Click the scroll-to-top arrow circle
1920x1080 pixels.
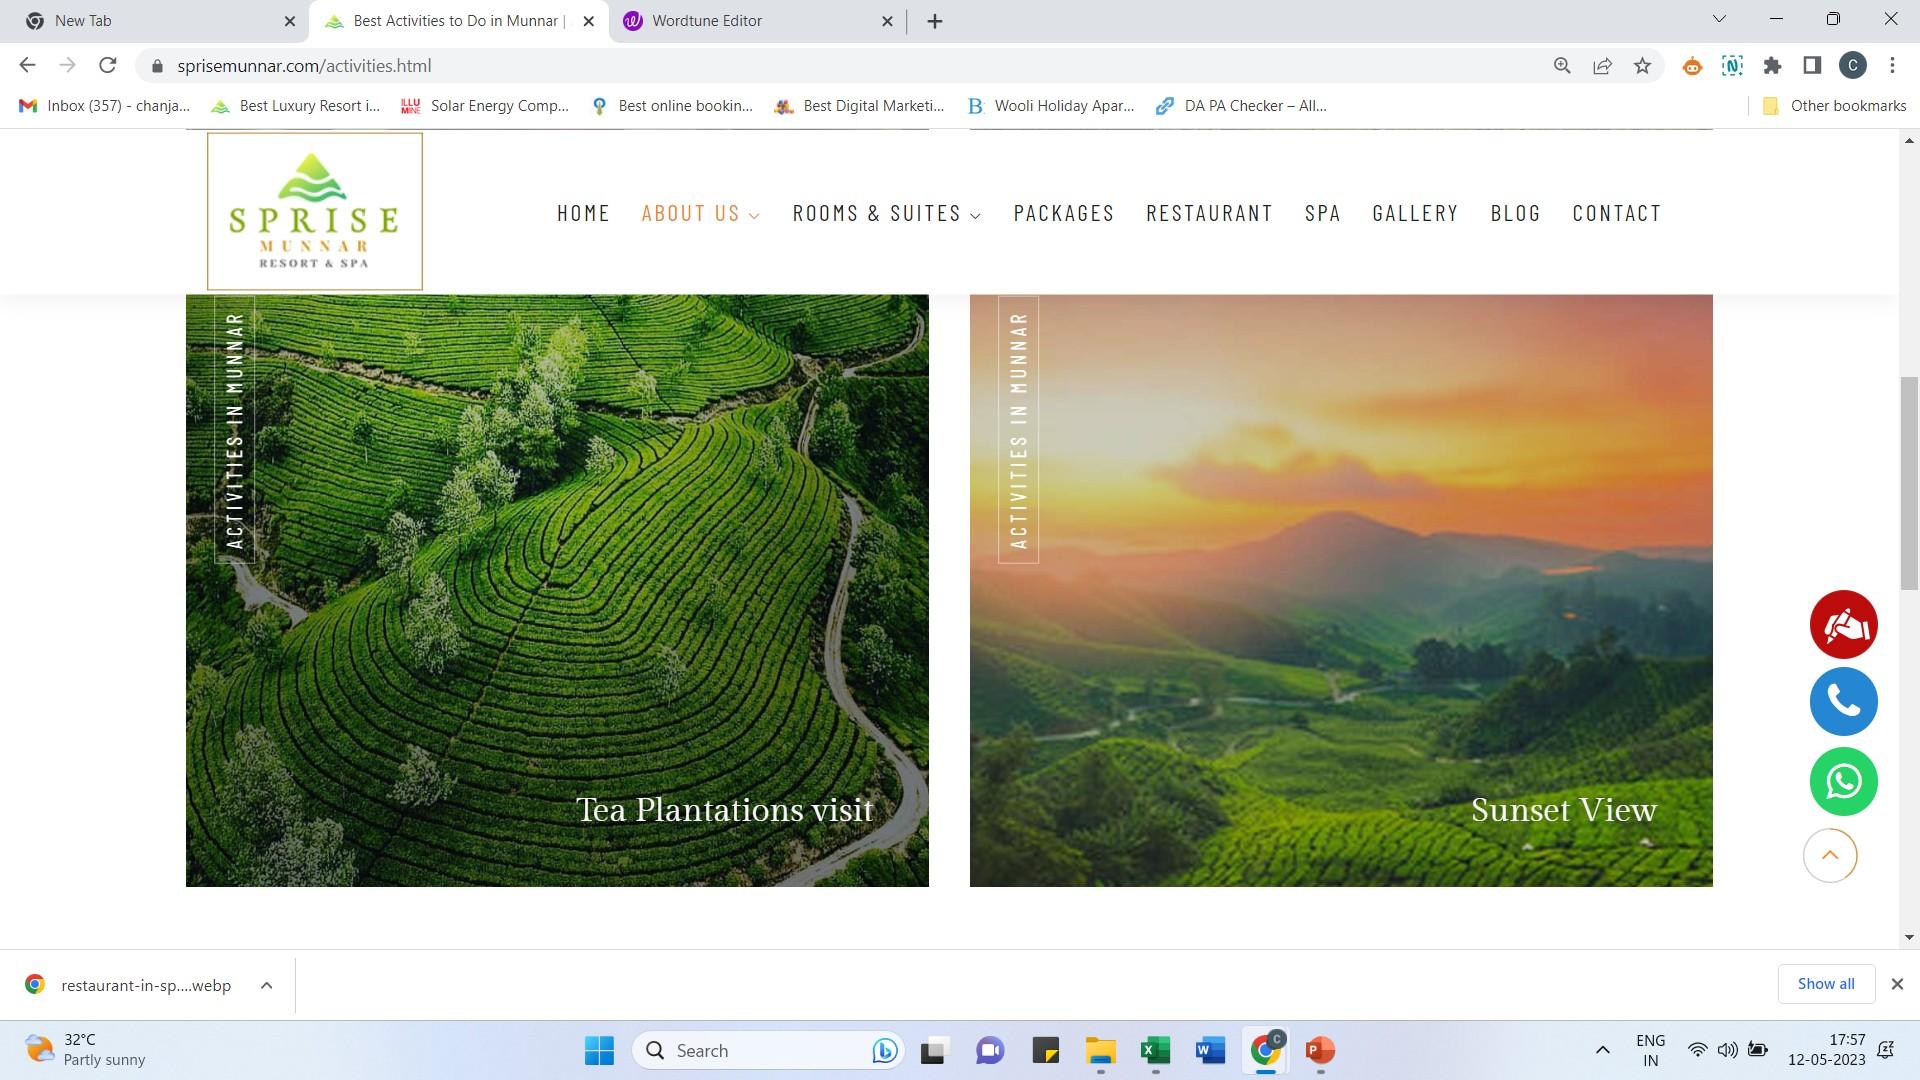tap(1829, 855)
